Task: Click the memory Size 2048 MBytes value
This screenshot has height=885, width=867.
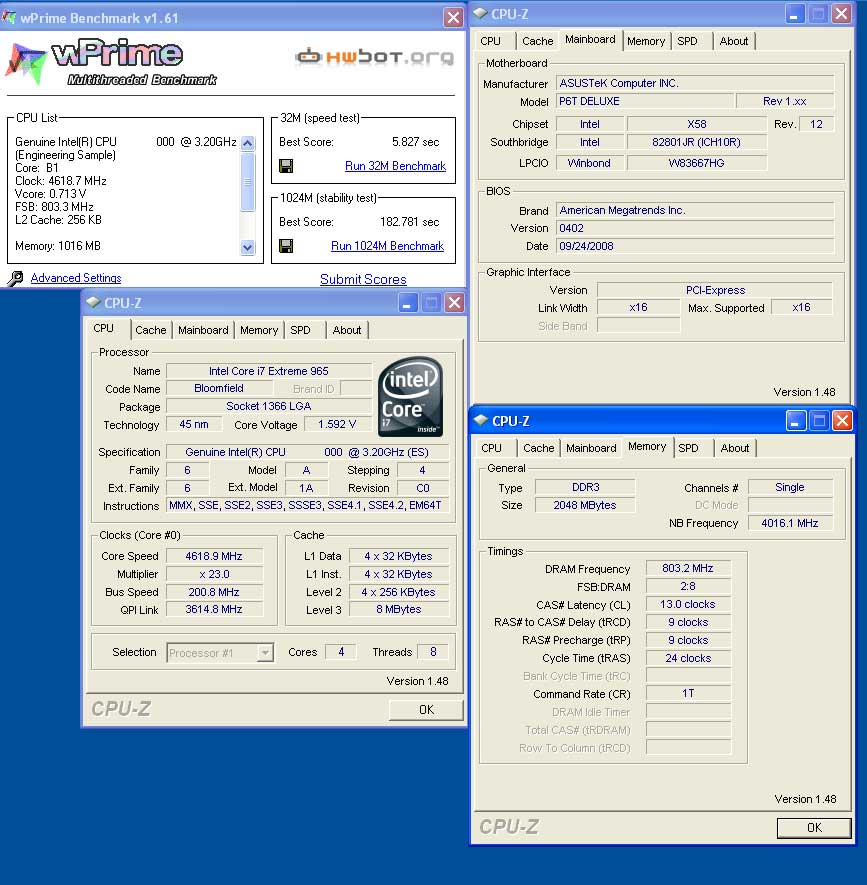Action: click(585, 505)
